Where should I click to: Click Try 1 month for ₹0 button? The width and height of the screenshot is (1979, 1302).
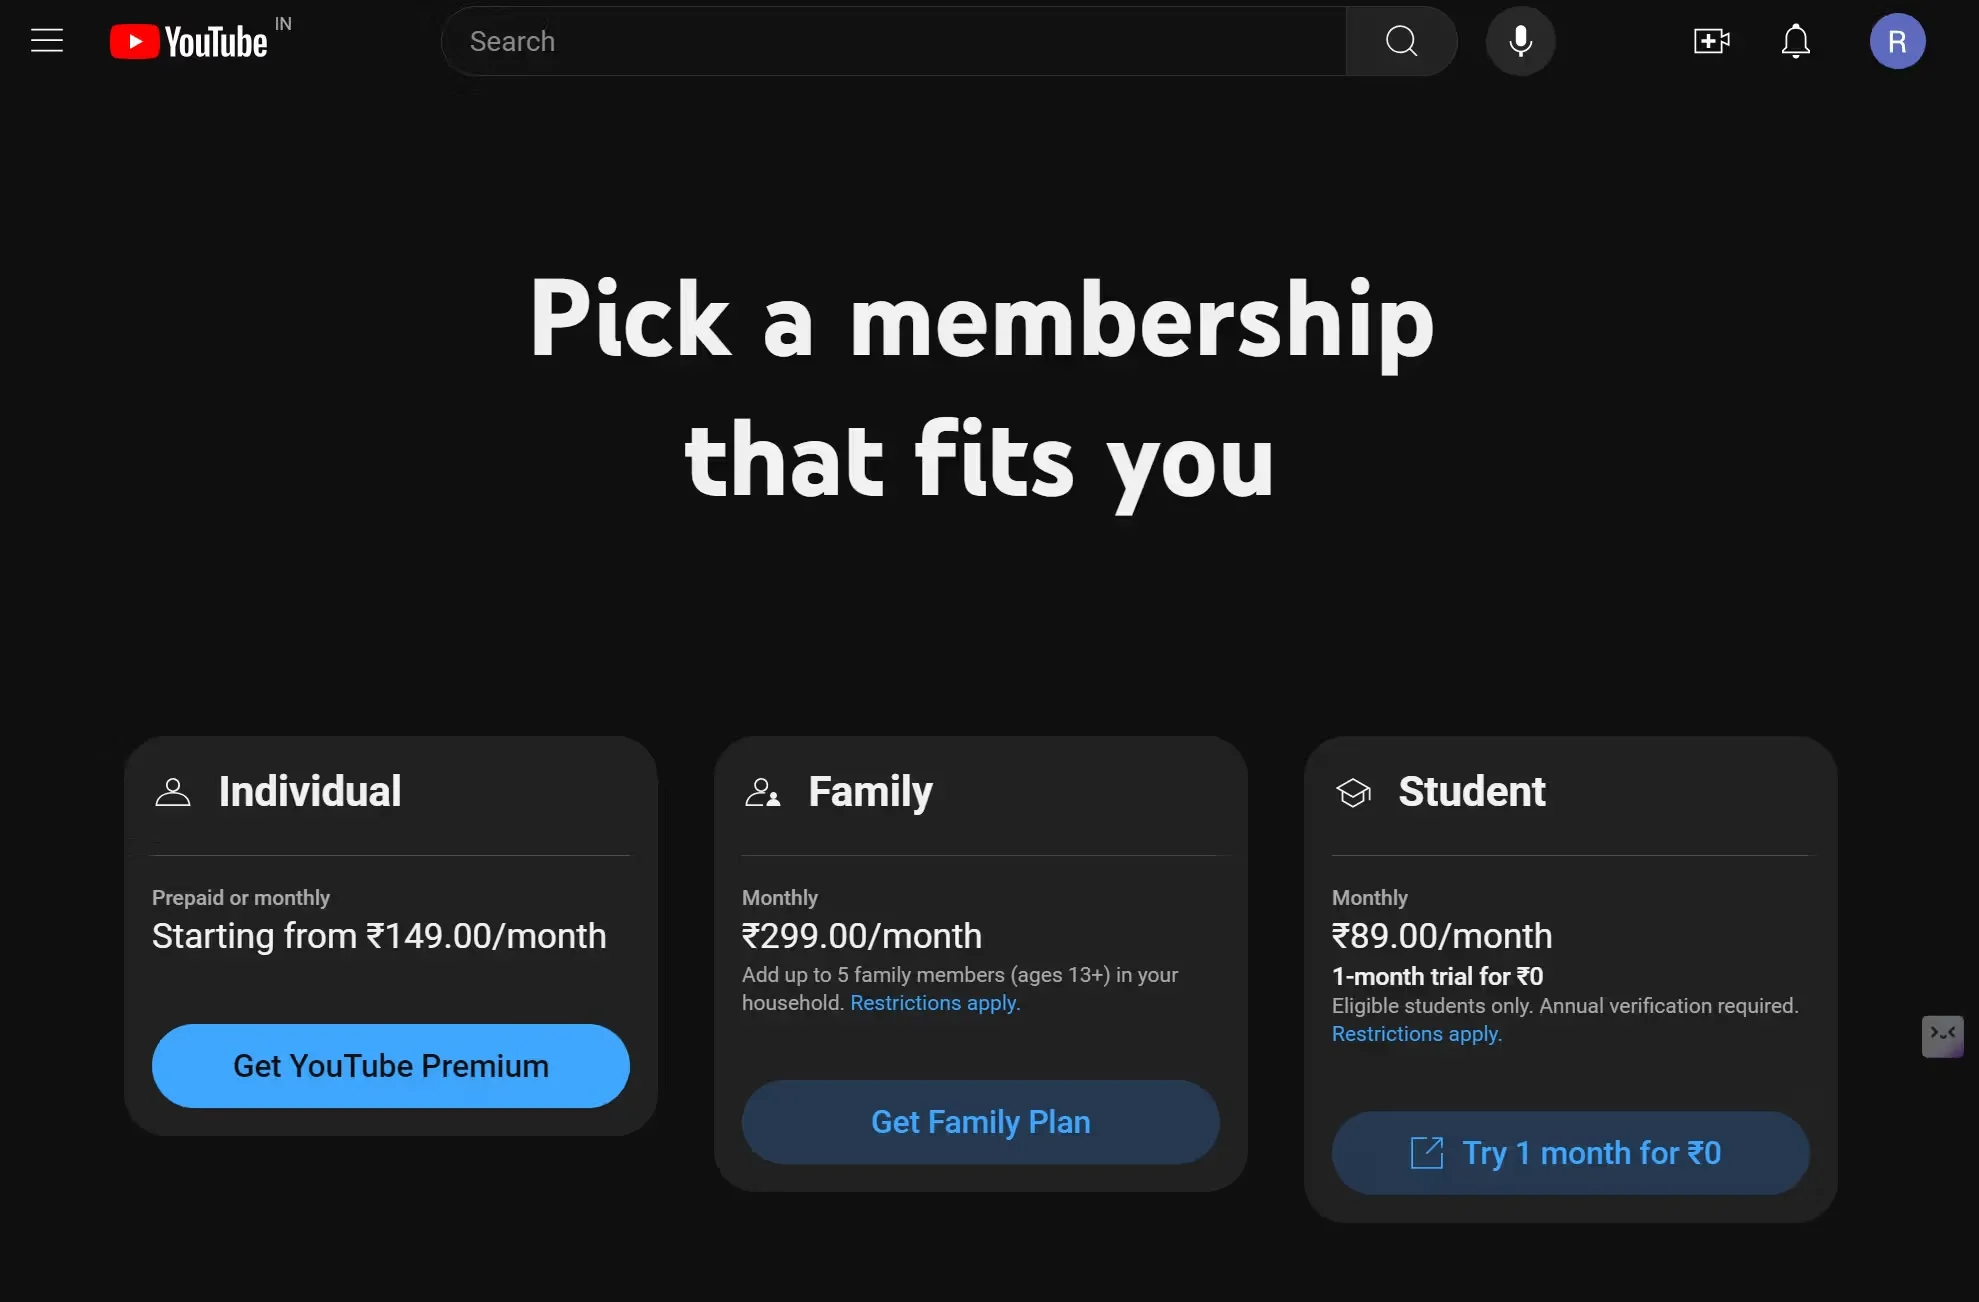pyautogui.click(x=1570, y=1153)
